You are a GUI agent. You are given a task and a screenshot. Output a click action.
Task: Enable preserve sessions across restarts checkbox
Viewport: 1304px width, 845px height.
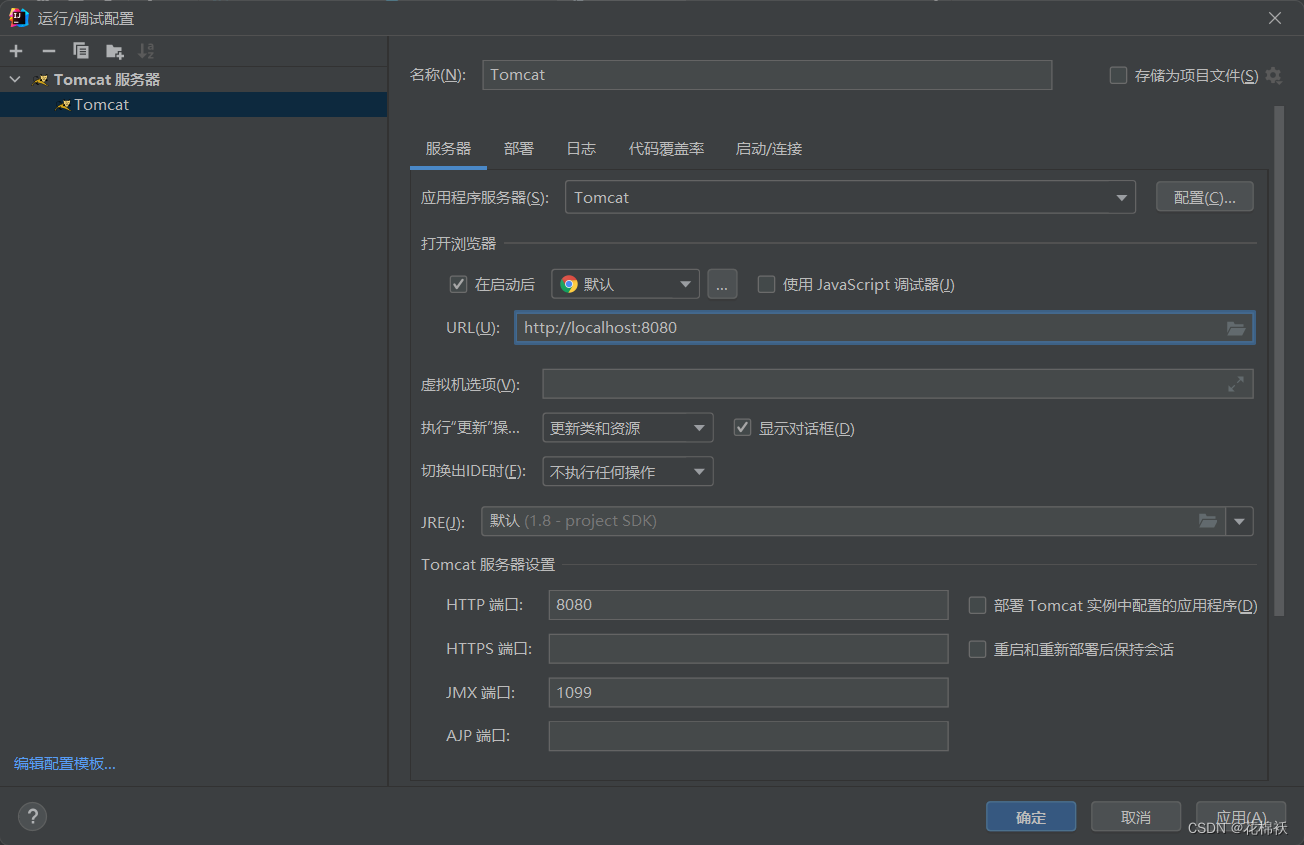pos(978,649)
